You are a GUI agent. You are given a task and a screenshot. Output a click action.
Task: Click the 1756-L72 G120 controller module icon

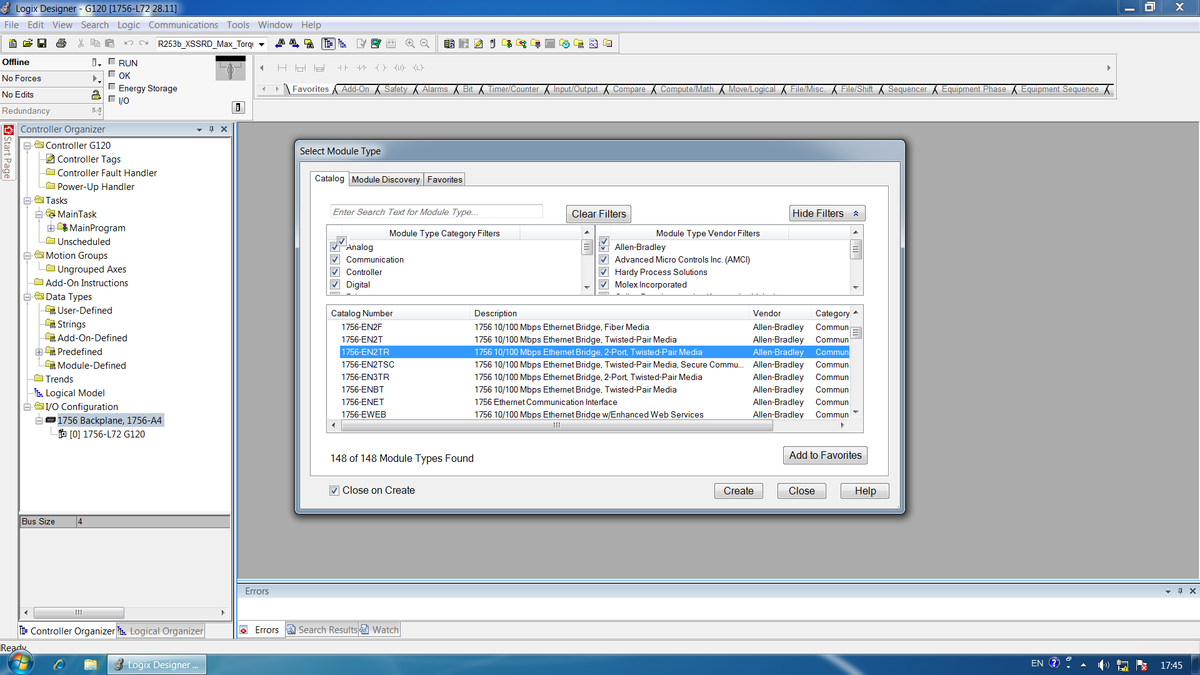(62, 434)
